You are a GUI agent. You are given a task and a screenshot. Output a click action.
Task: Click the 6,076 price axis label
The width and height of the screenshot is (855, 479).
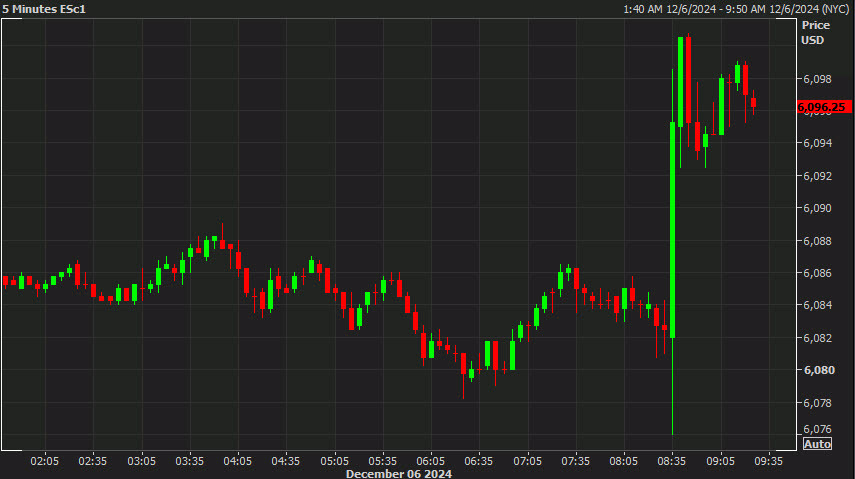(x=817, y=429)
